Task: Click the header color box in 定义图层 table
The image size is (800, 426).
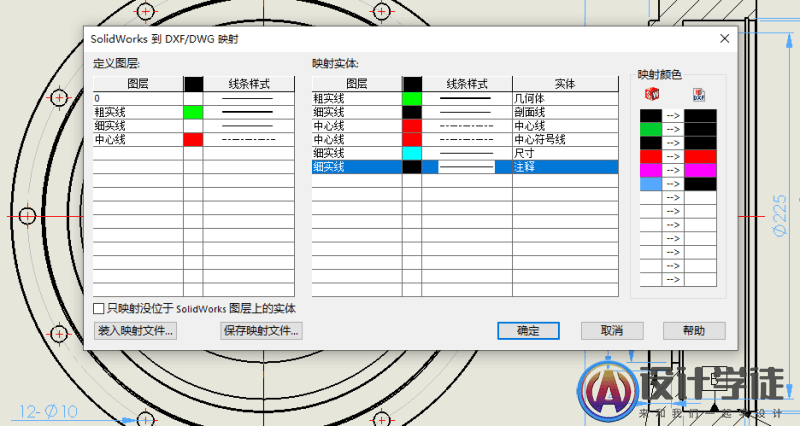Action: coord(193,84)
